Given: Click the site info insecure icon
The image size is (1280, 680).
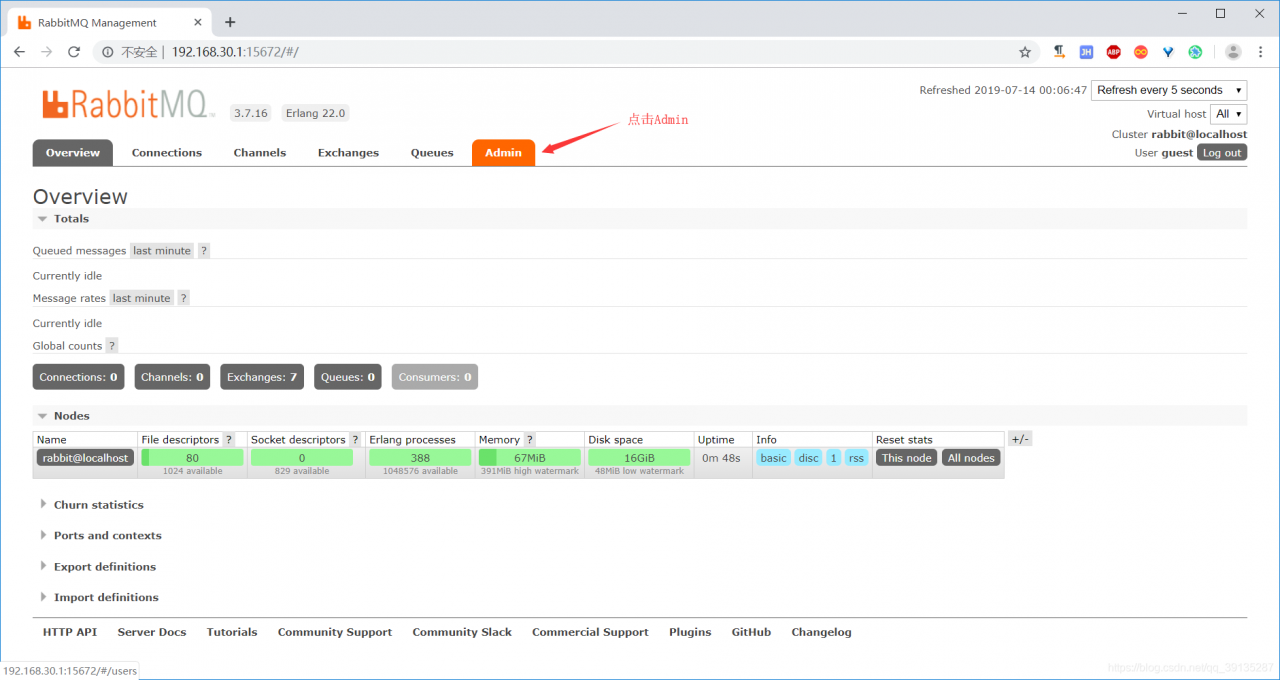Looking at the screenshot, I should (108, 52).
